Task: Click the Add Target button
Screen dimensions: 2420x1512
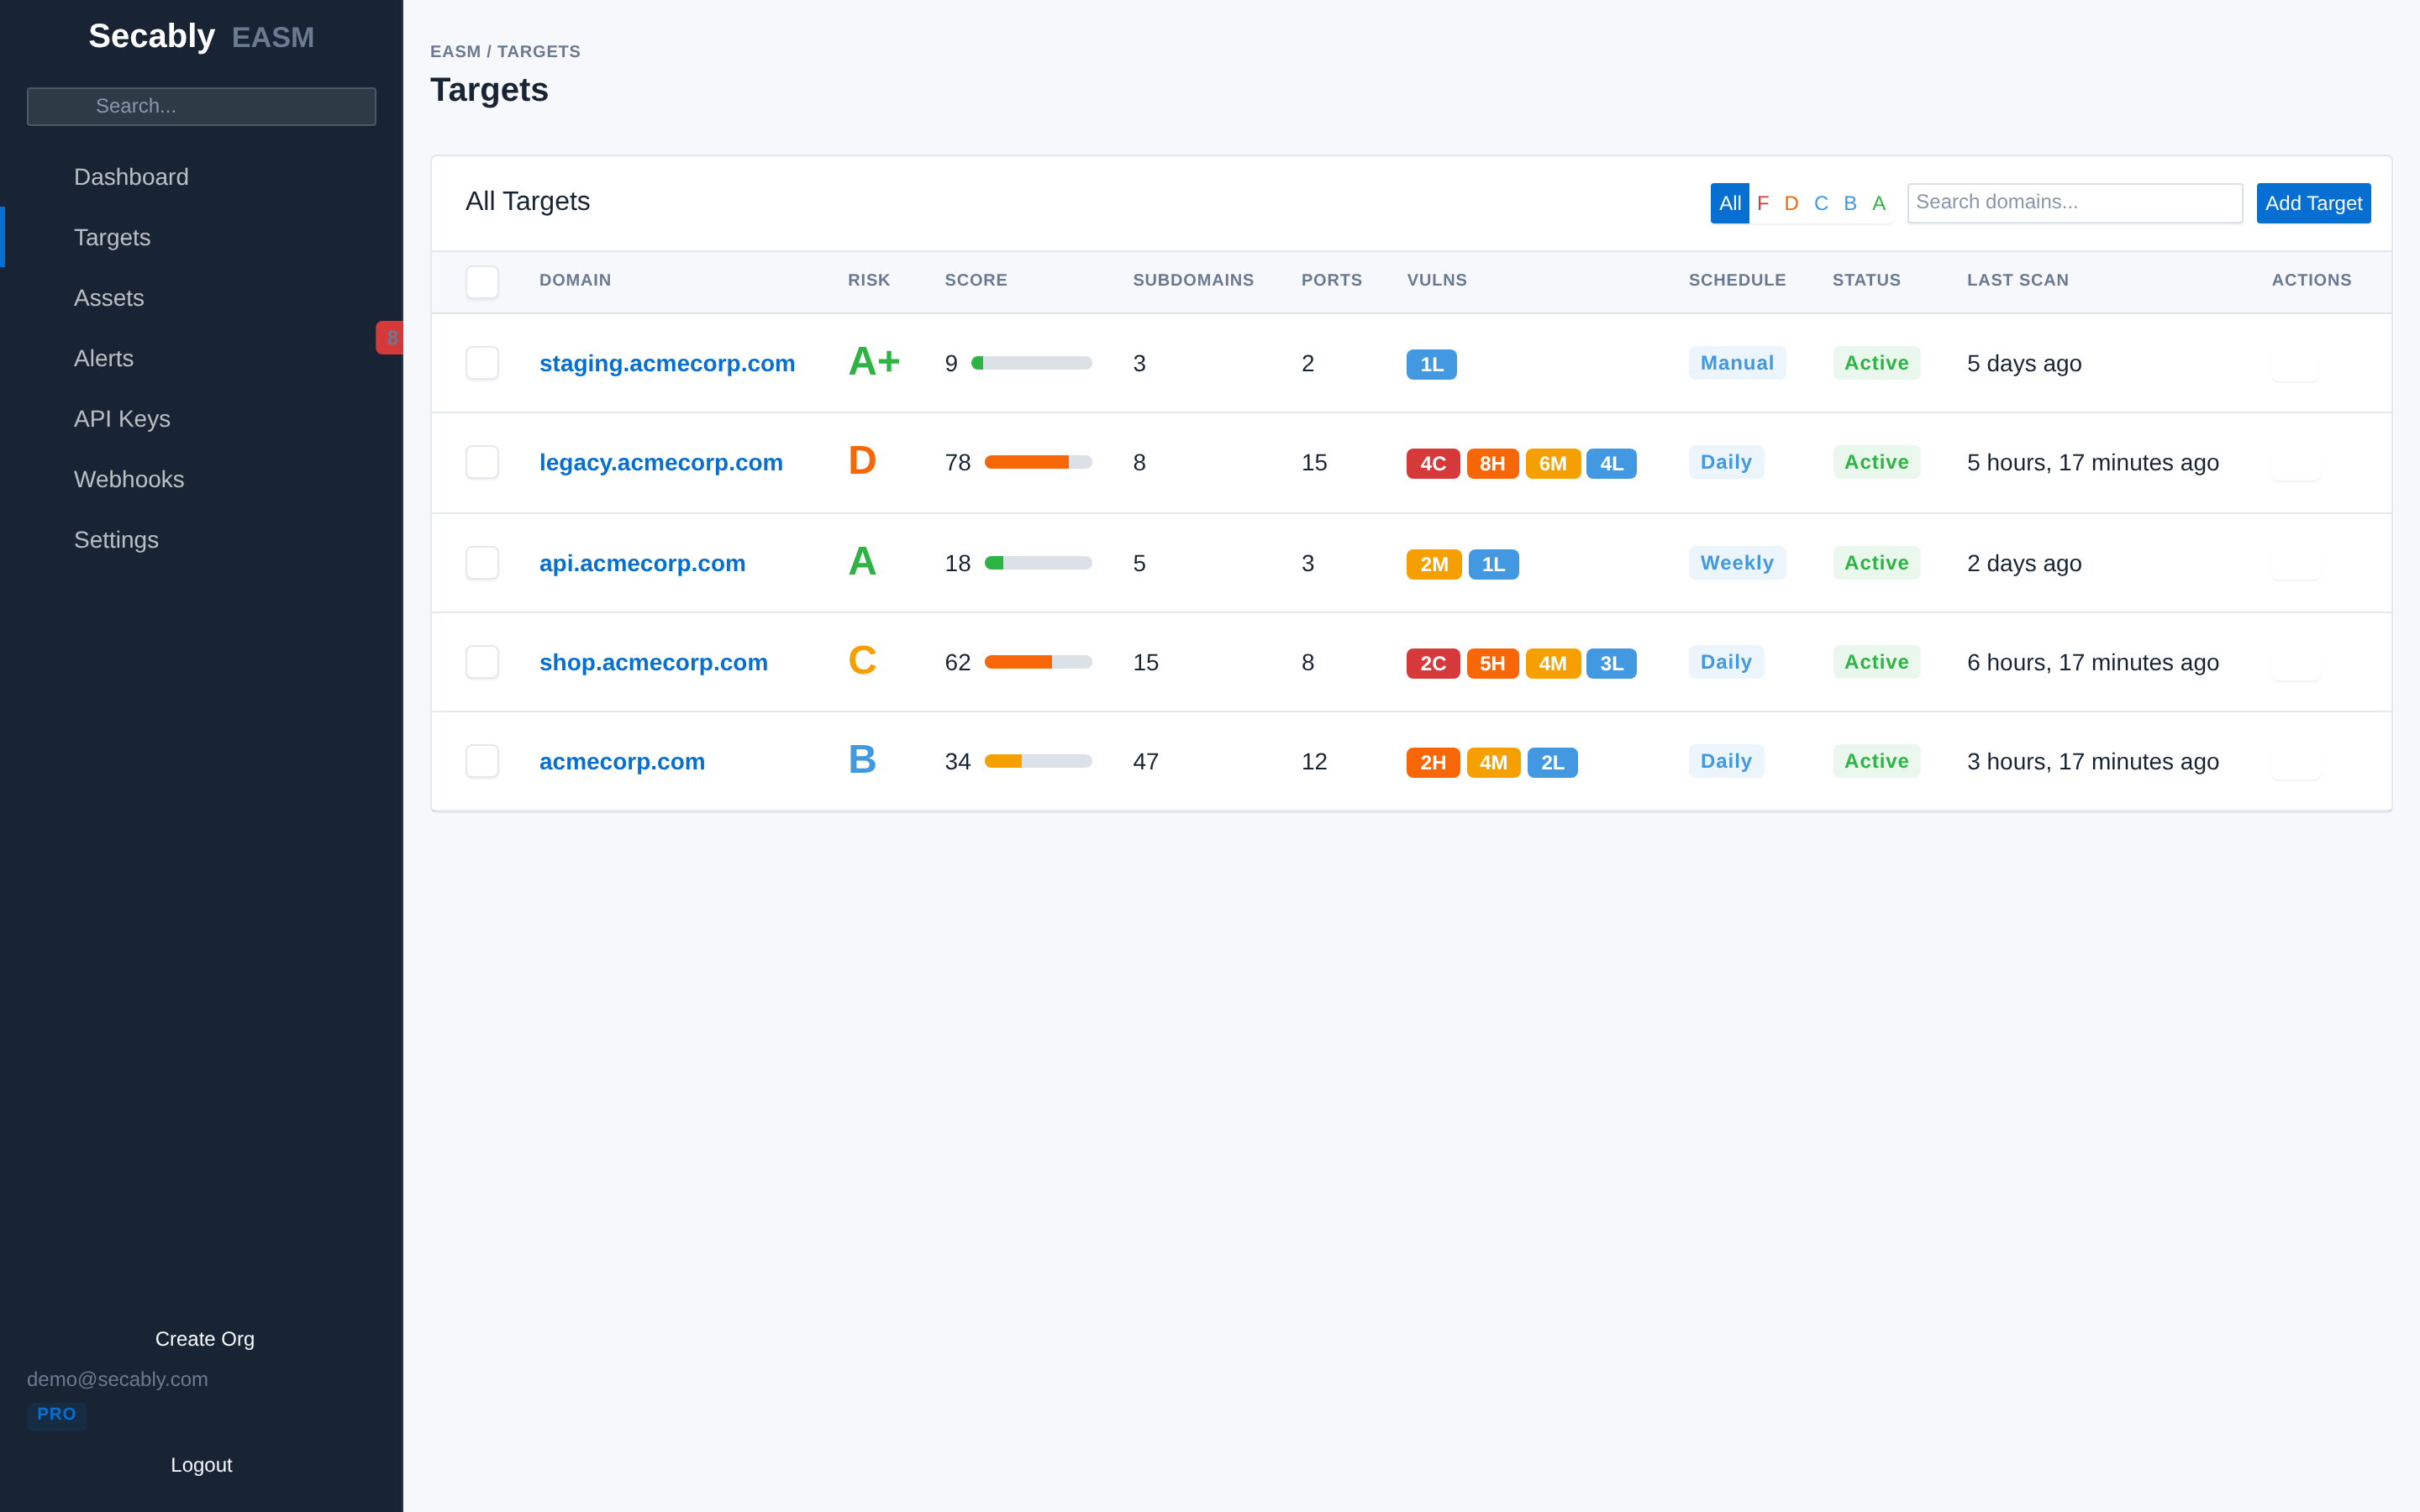Action: click(x=2314, y=203)
